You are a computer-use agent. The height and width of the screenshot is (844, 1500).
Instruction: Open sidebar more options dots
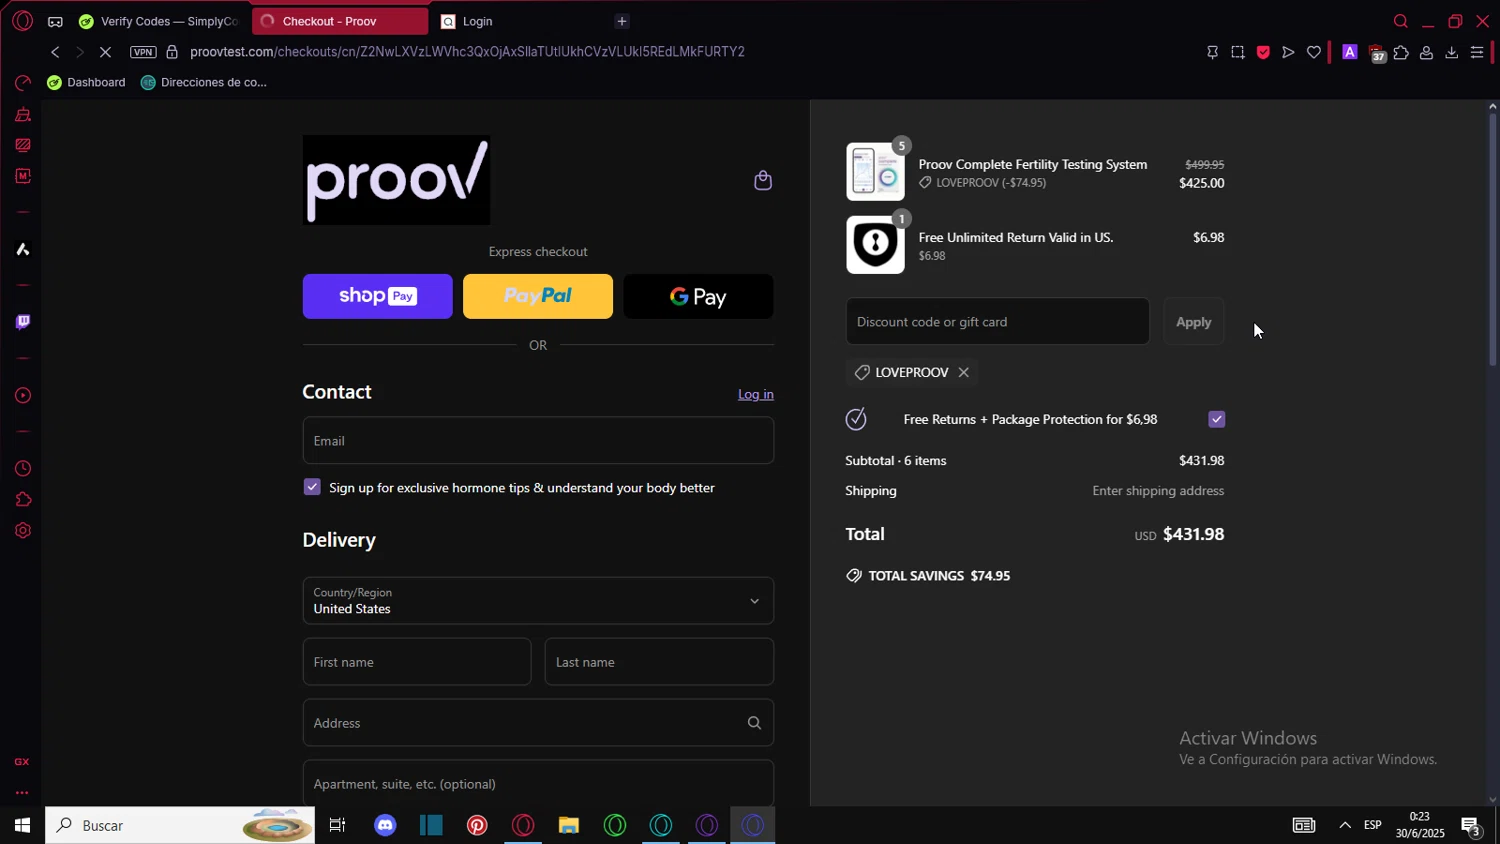tap(22, 793)
